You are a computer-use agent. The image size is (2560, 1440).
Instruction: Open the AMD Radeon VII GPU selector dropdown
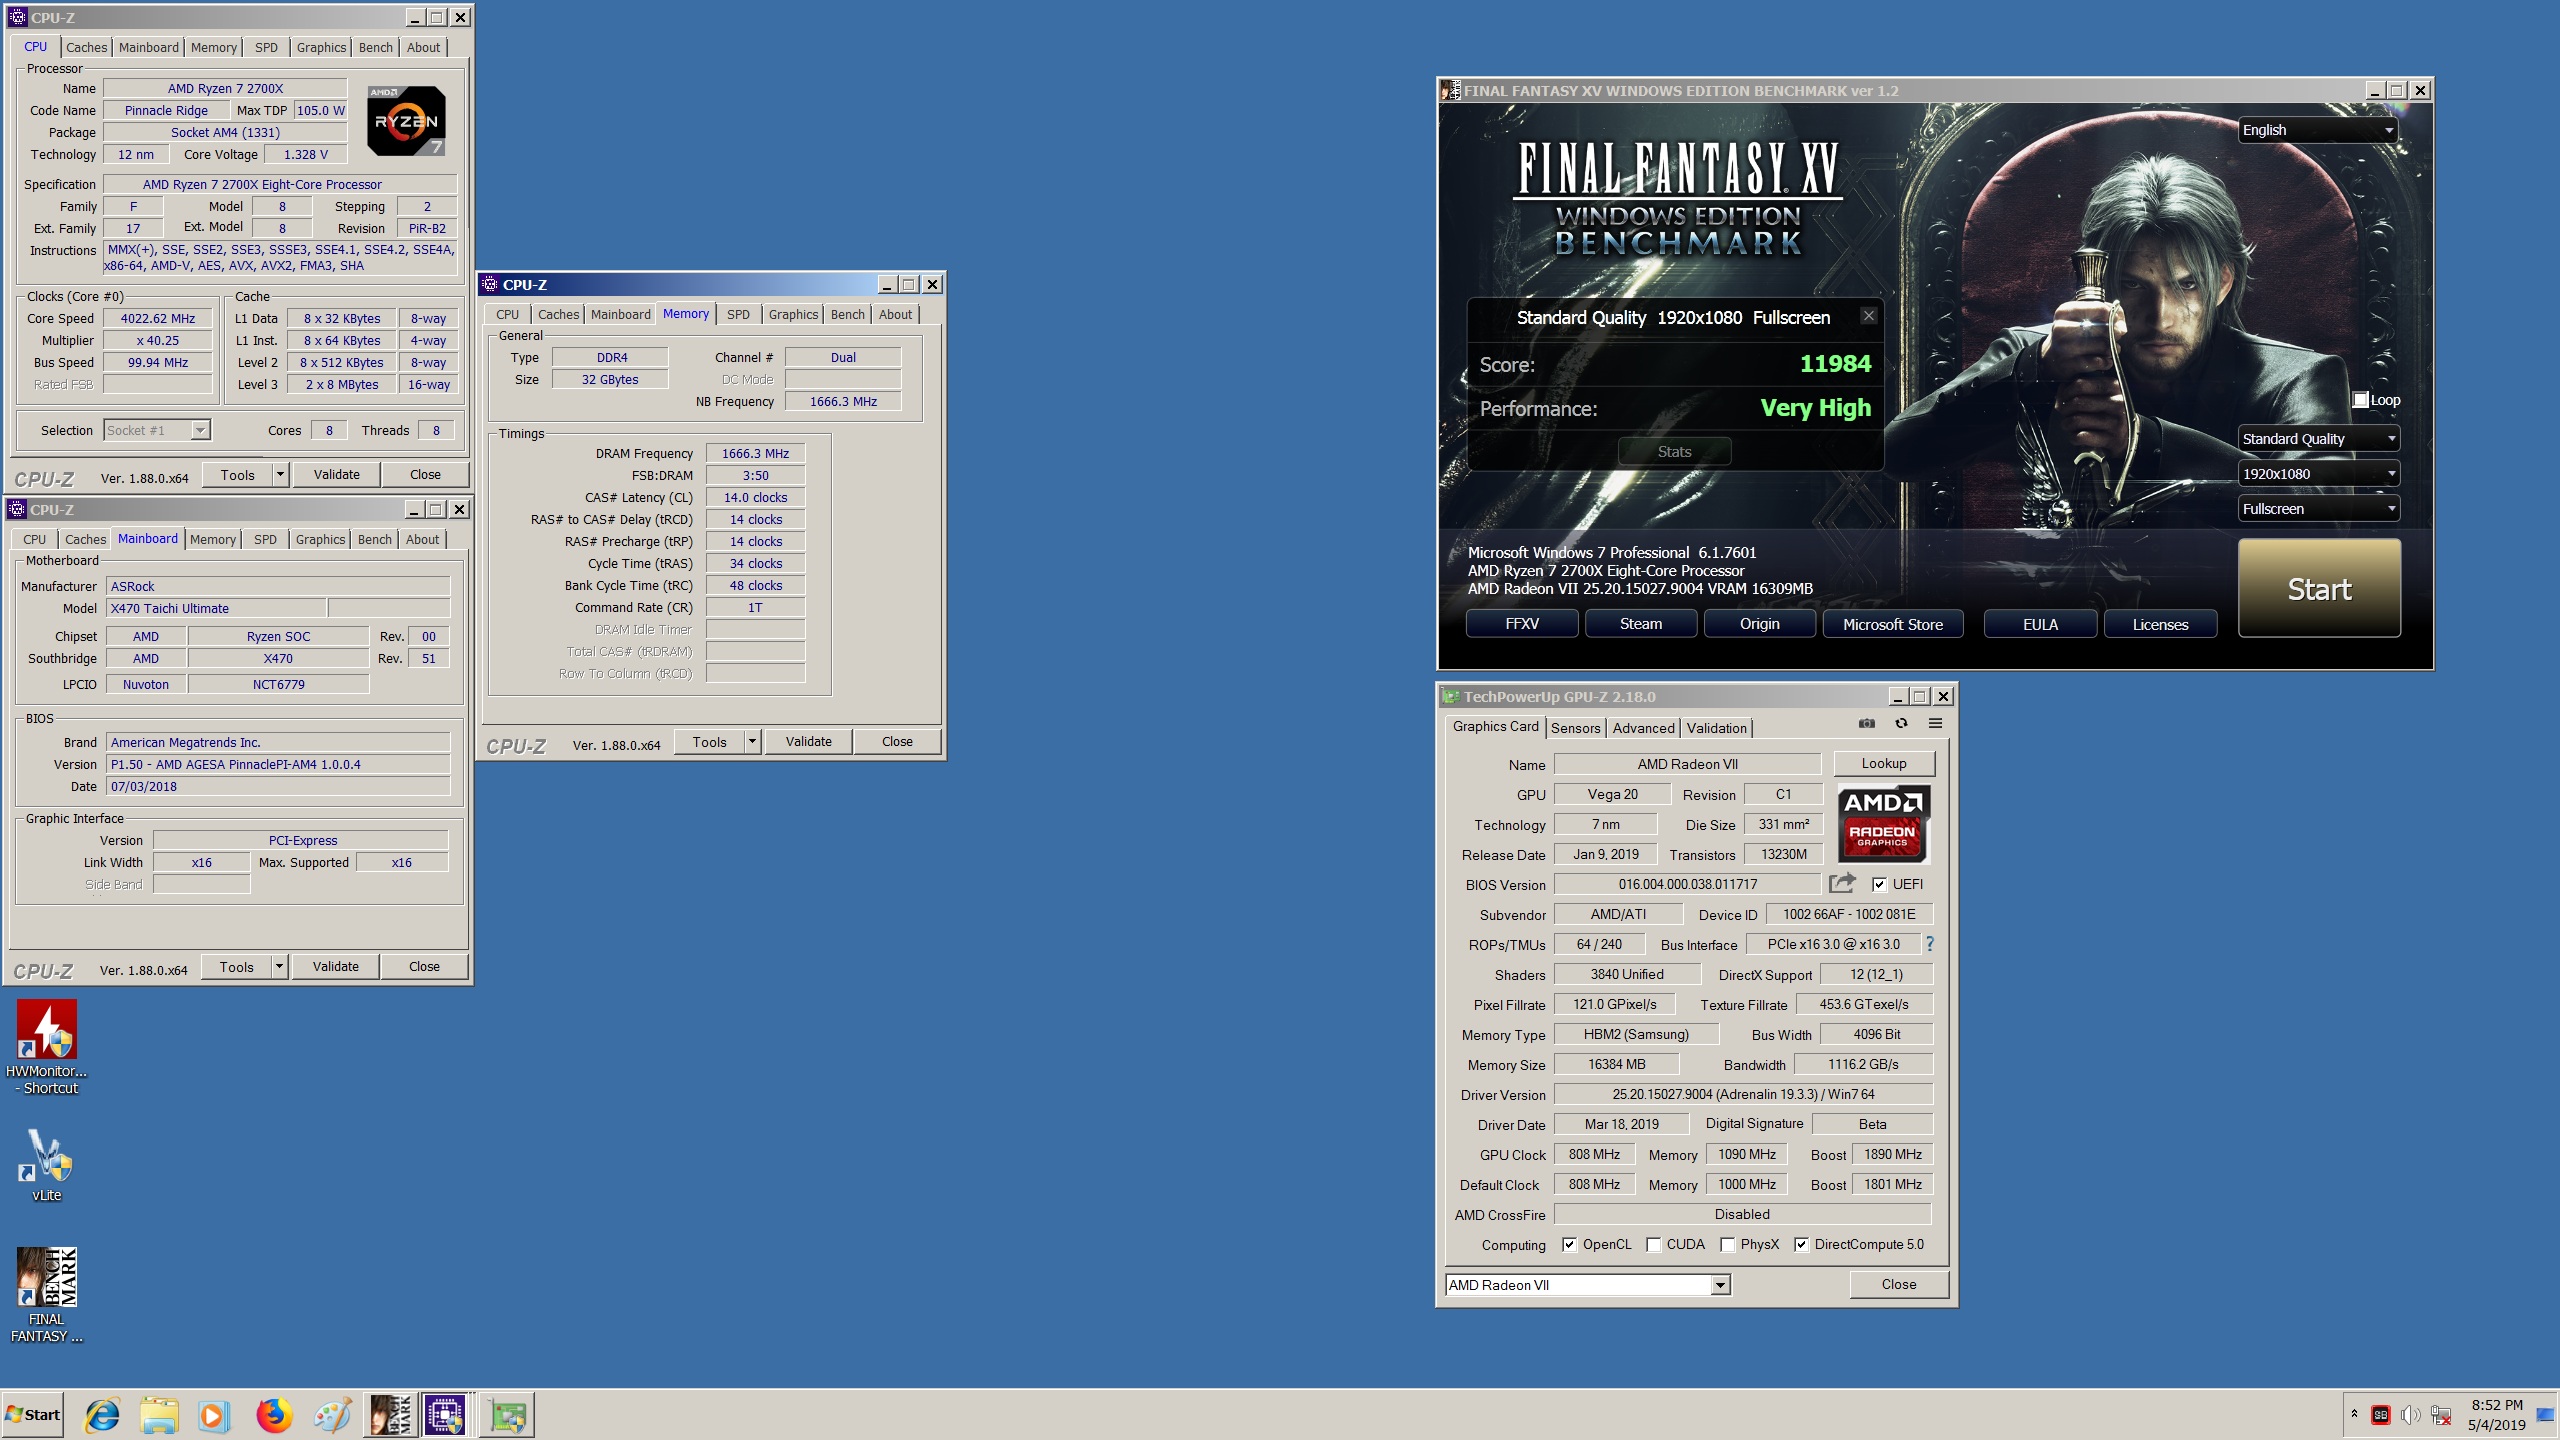[x=1588, y=1285]
